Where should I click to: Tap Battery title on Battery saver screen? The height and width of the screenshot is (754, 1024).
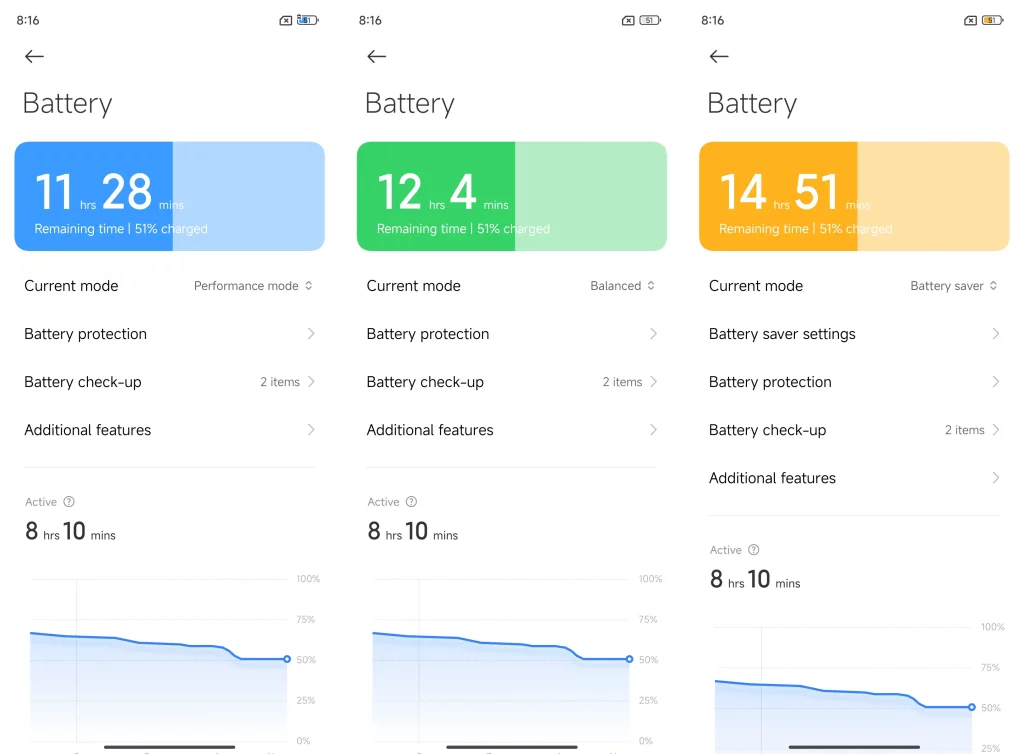pos(752,104)
